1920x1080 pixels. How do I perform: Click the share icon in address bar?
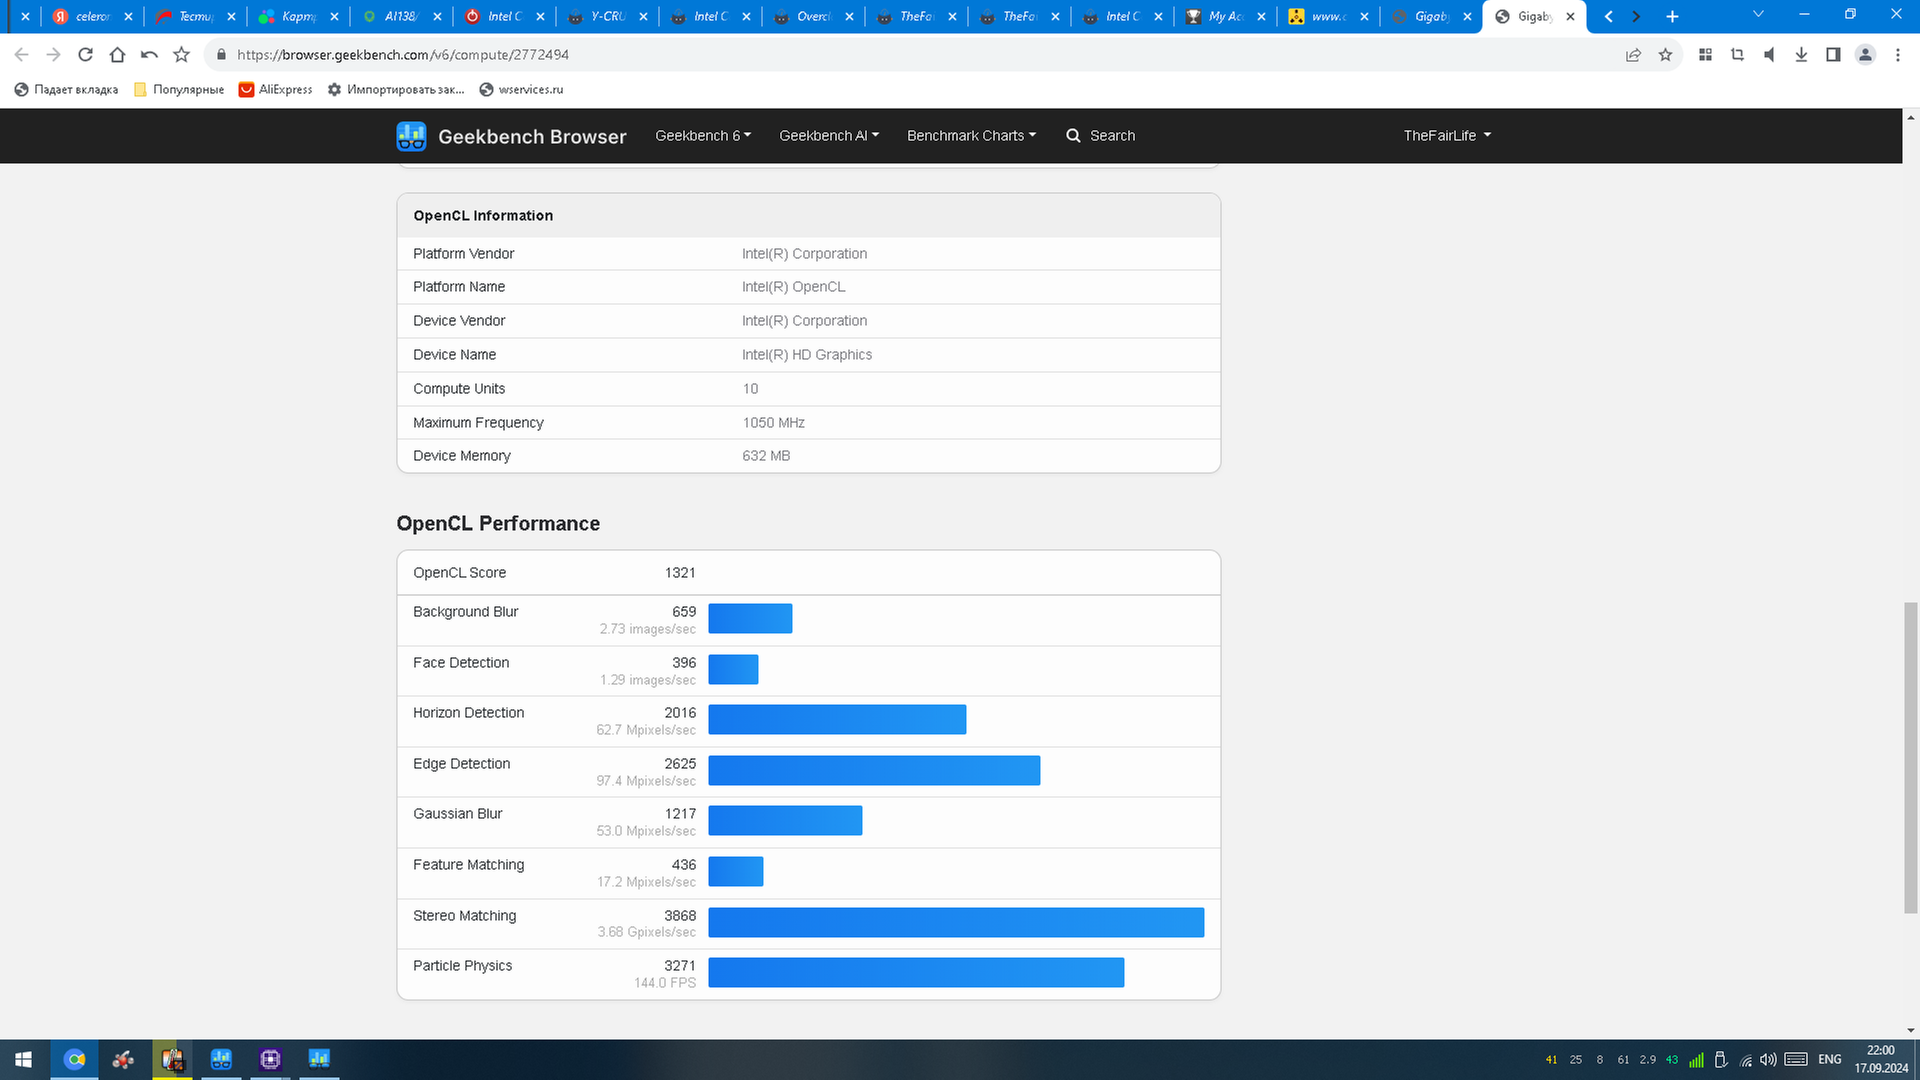point(1633,55)
